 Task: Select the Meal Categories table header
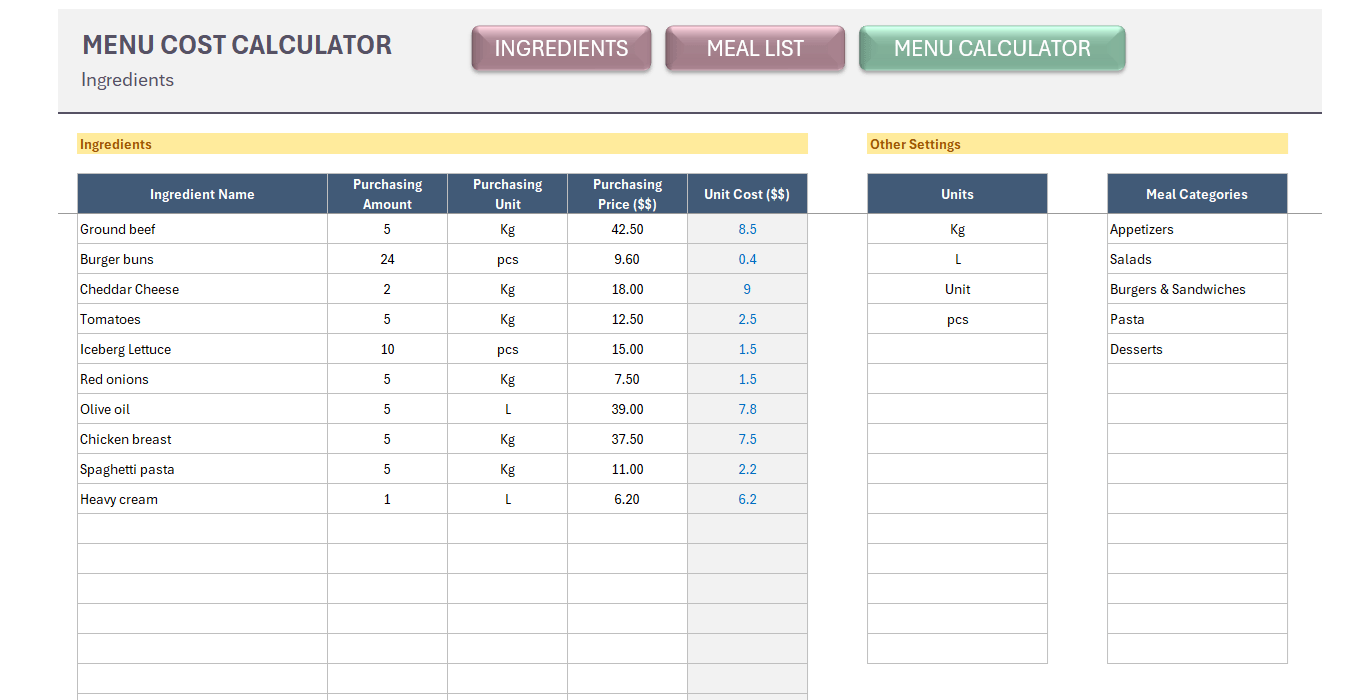[x=1197, y=194]
